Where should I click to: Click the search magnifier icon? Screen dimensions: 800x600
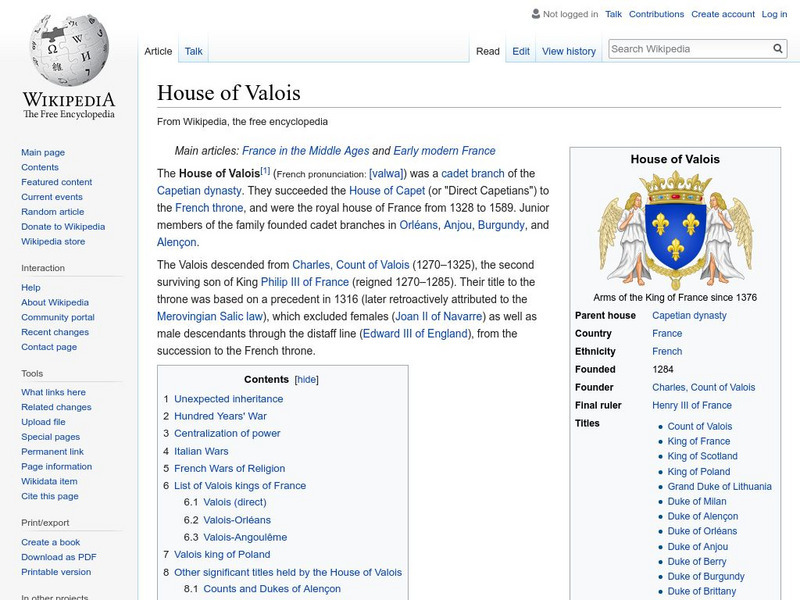[x=778, y=48]
